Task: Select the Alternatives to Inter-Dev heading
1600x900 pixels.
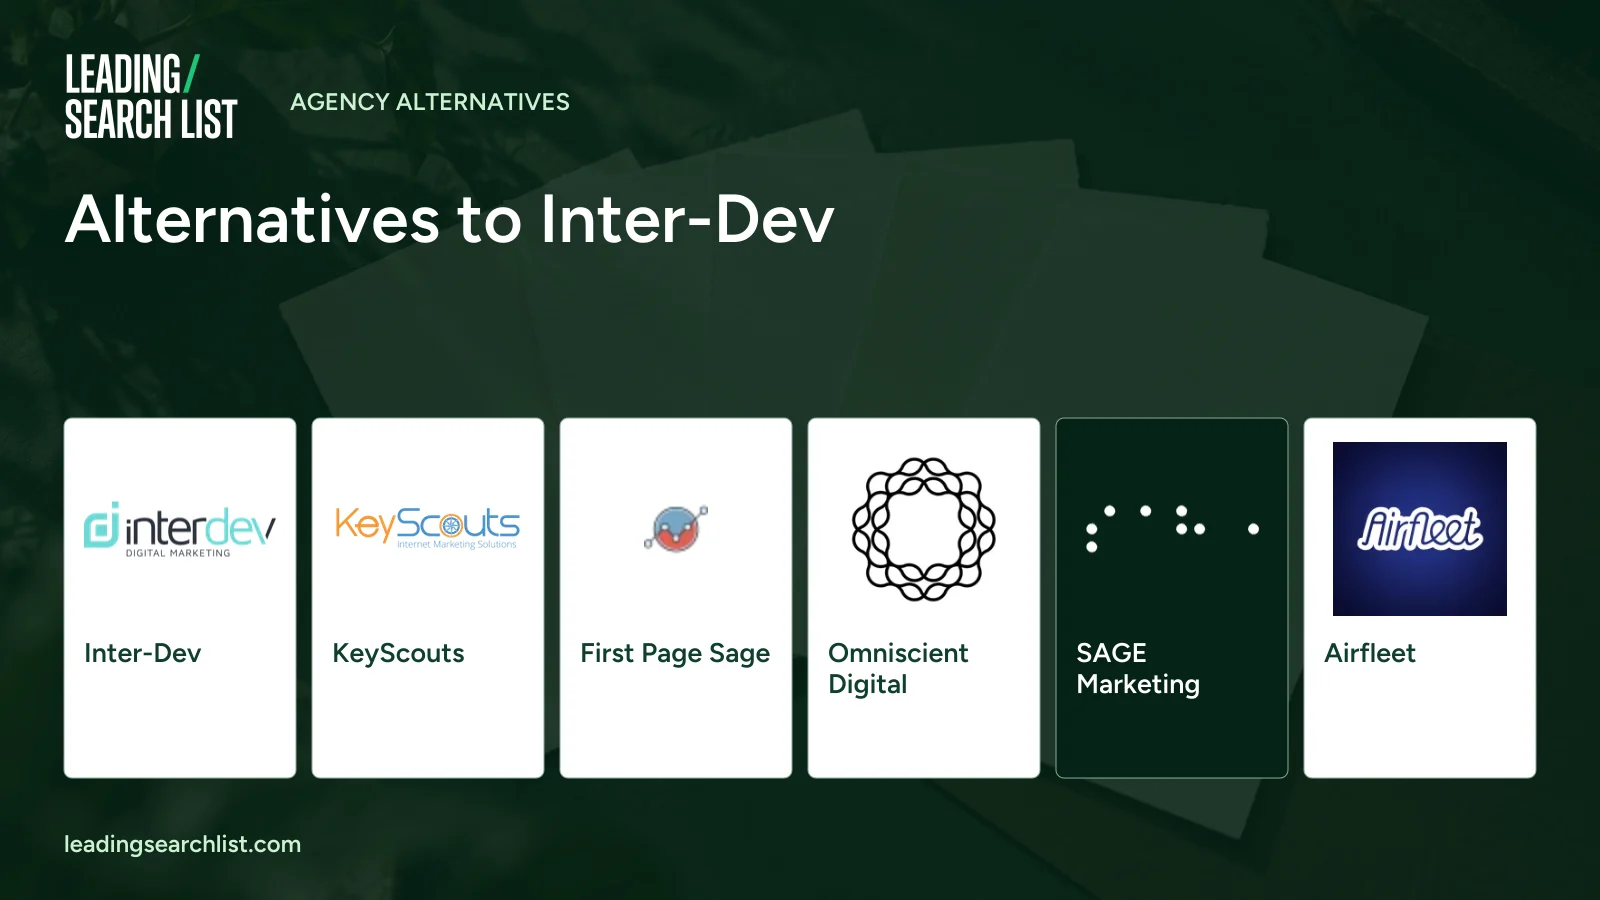Action: click(x=450, y=219)
